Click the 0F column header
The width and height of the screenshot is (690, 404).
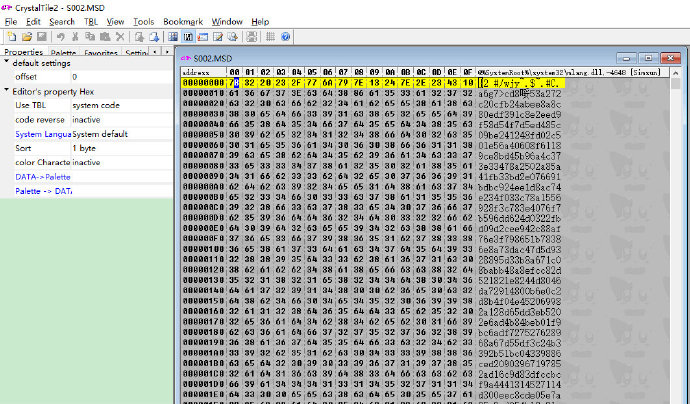tap(467, 72)
